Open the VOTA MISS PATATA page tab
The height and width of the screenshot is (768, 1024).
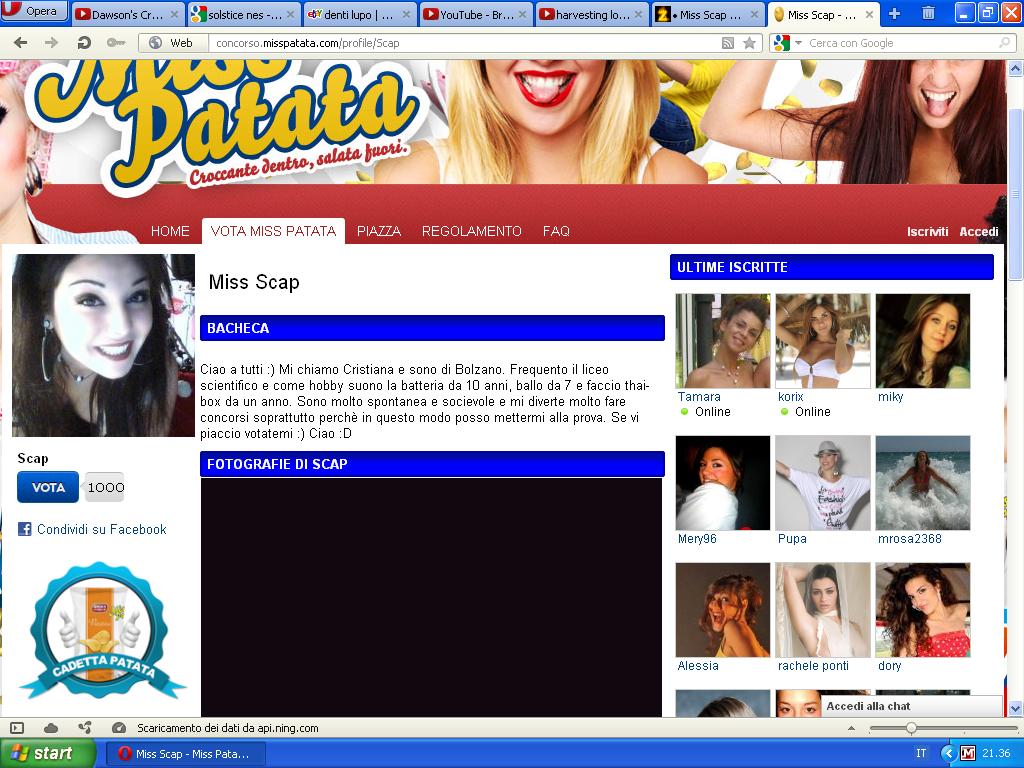pos(274,231)
